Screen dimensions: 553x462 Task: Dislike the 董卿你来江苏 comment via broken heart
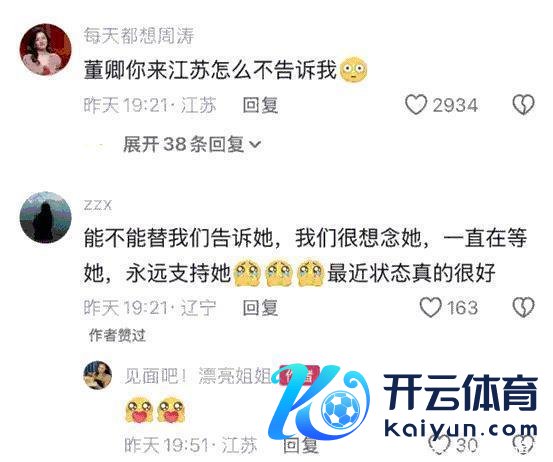tap(524, 104)
